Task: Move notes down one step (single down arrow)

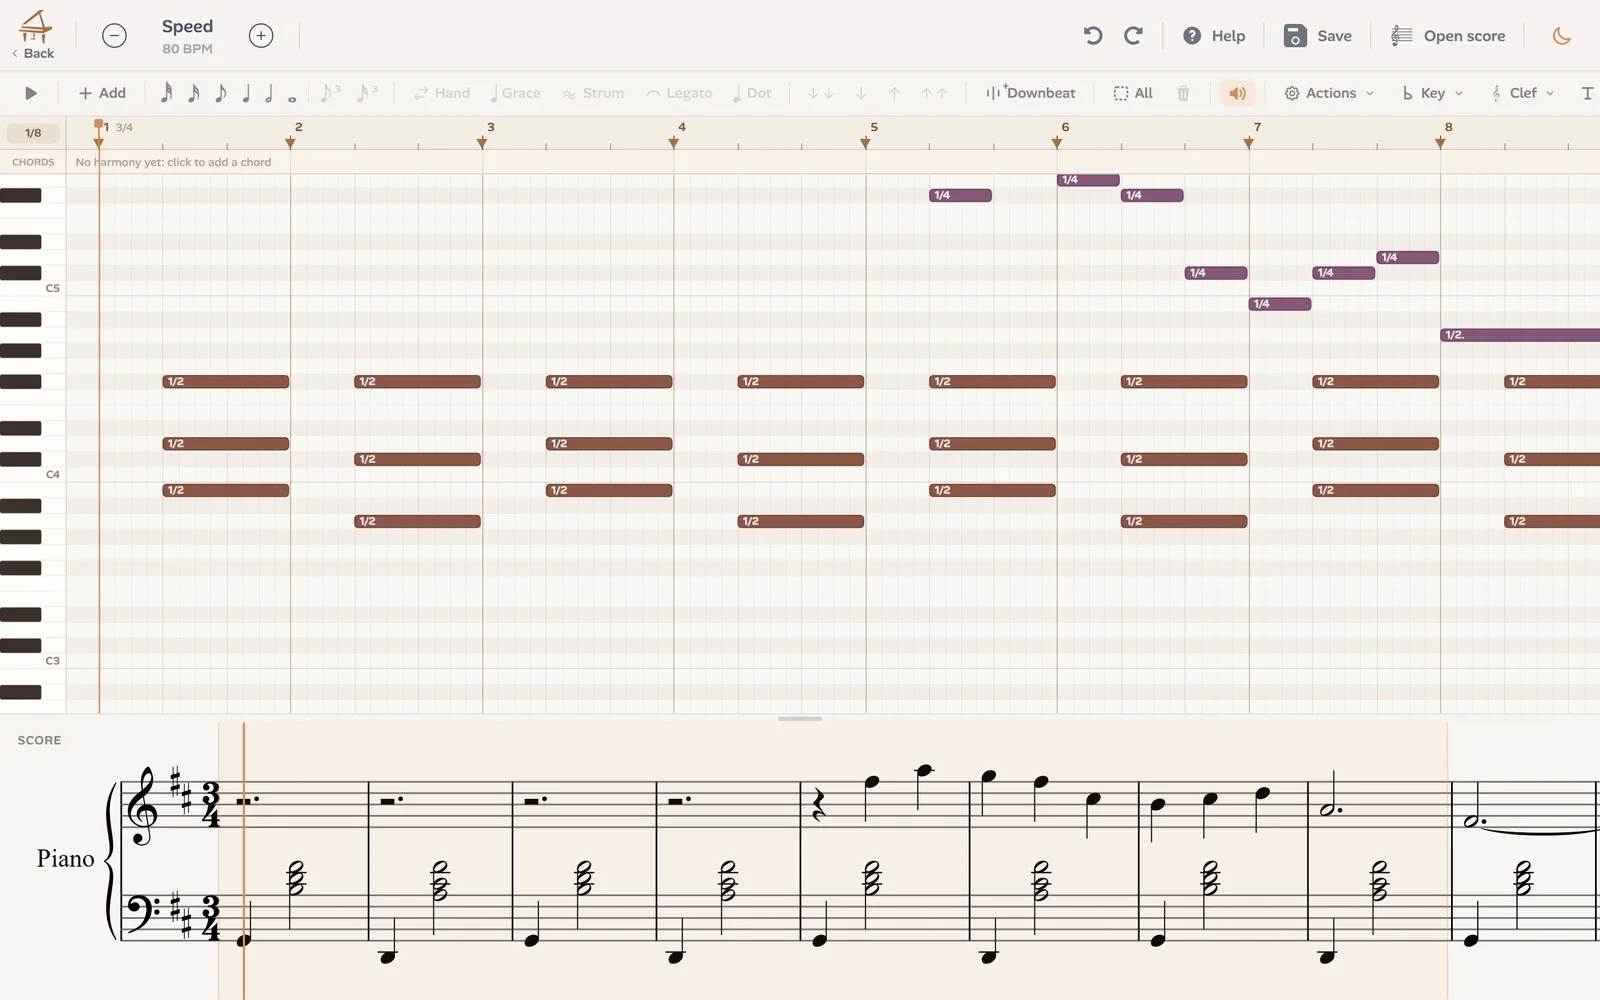Action: coord(861,93)
